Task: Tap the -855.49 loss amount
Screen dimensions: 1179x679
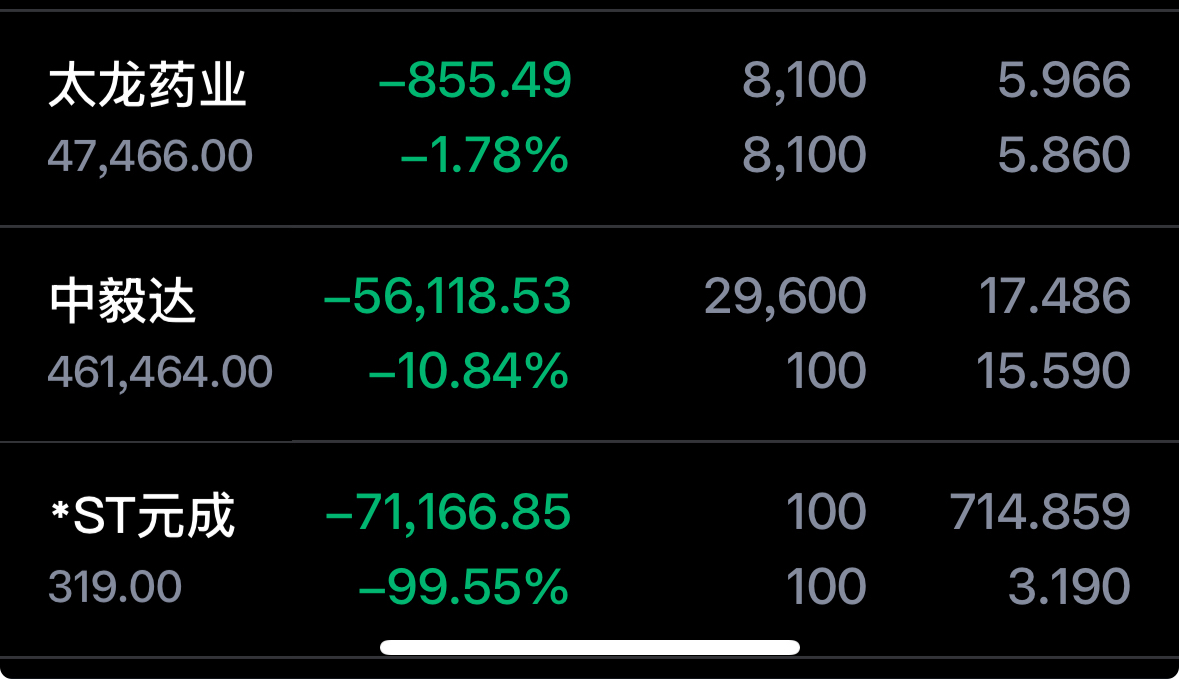Action: (x=474, y=80)
